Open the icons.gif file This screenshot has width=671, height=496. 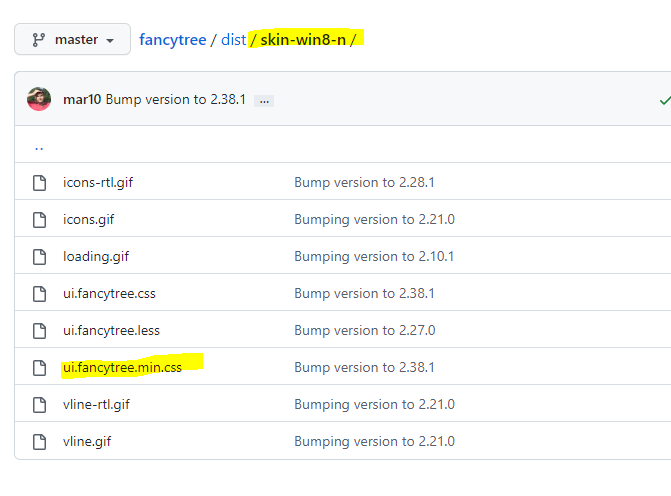pyautogui.click(x=89, y=220)
